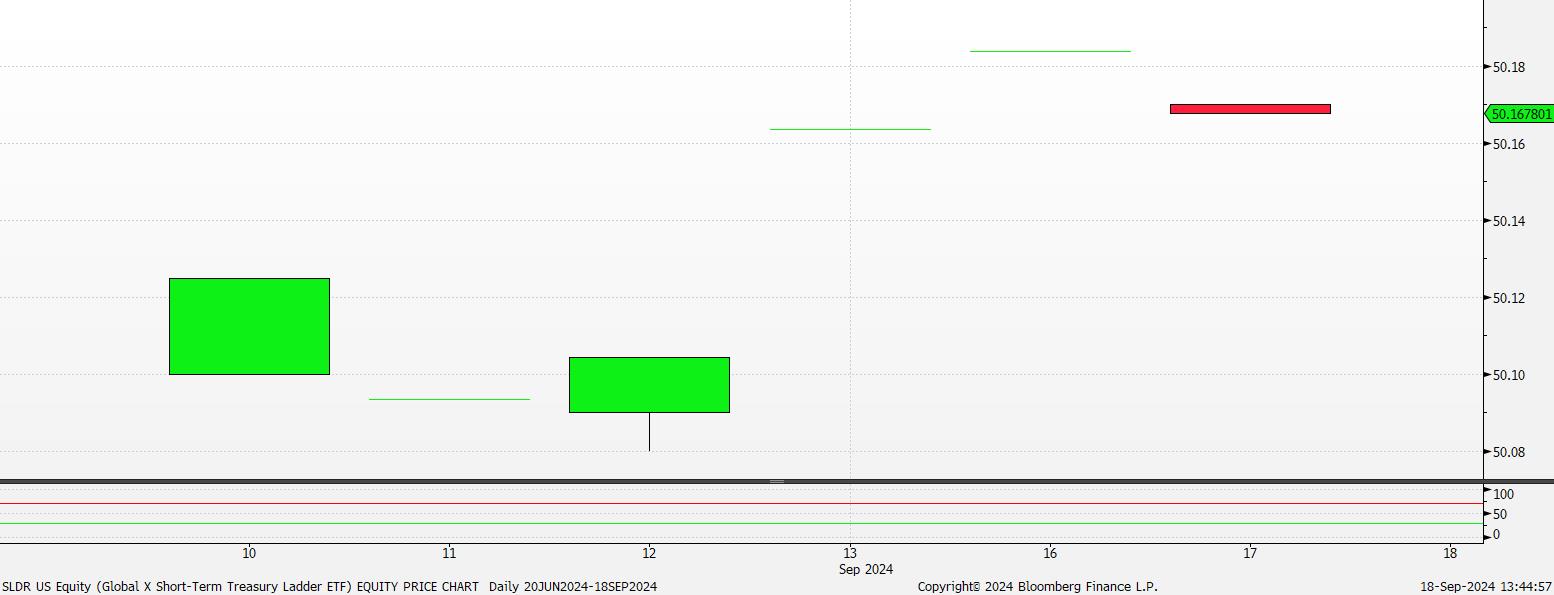Viewport: 1554px width, 595px height.
Task: Click the Copyright 2024 Bloomberg Finance L.P. text
Action: (x=1037, y=586)
